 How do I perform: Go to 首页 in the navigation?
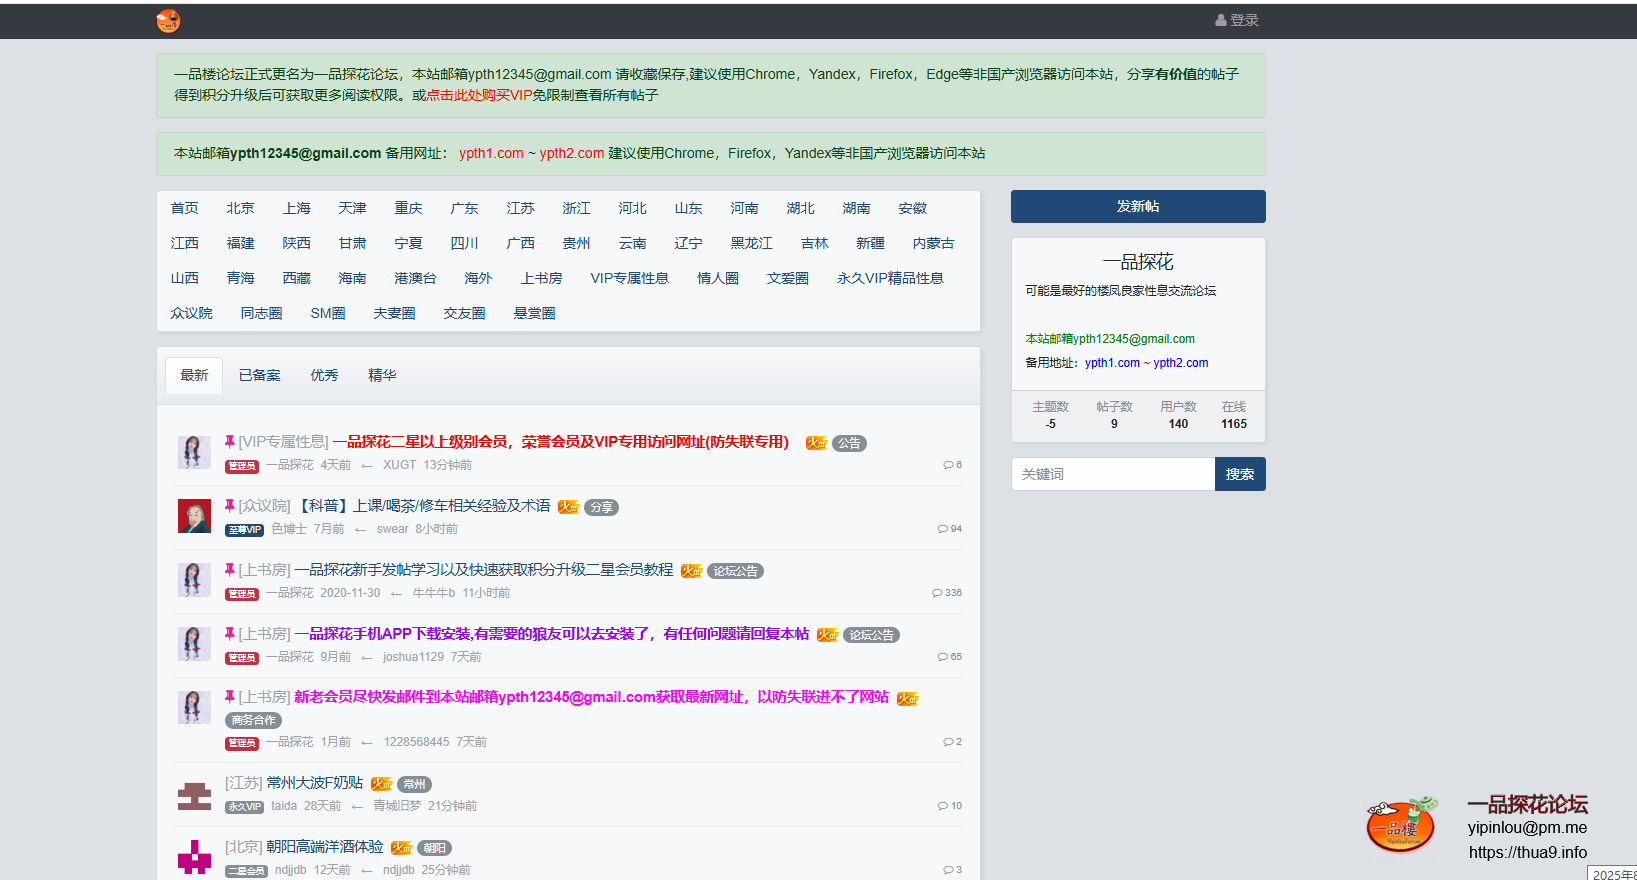(x=184, y=208)
